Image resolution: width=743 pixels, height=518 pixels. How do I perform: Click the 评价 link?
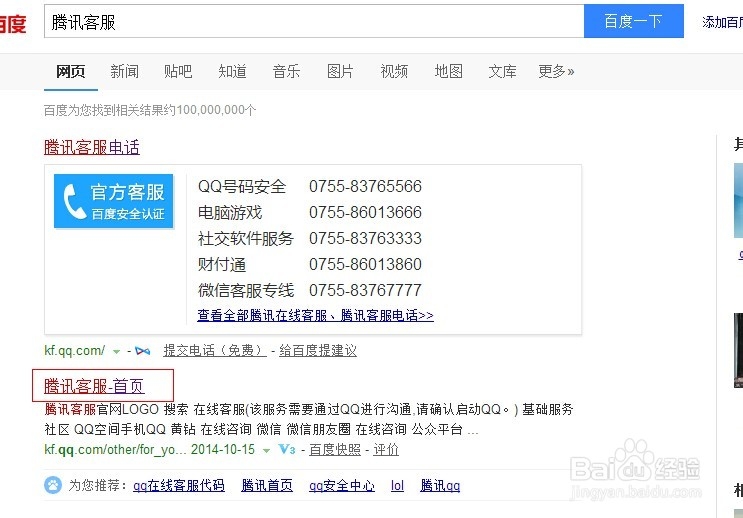point(386,449)
